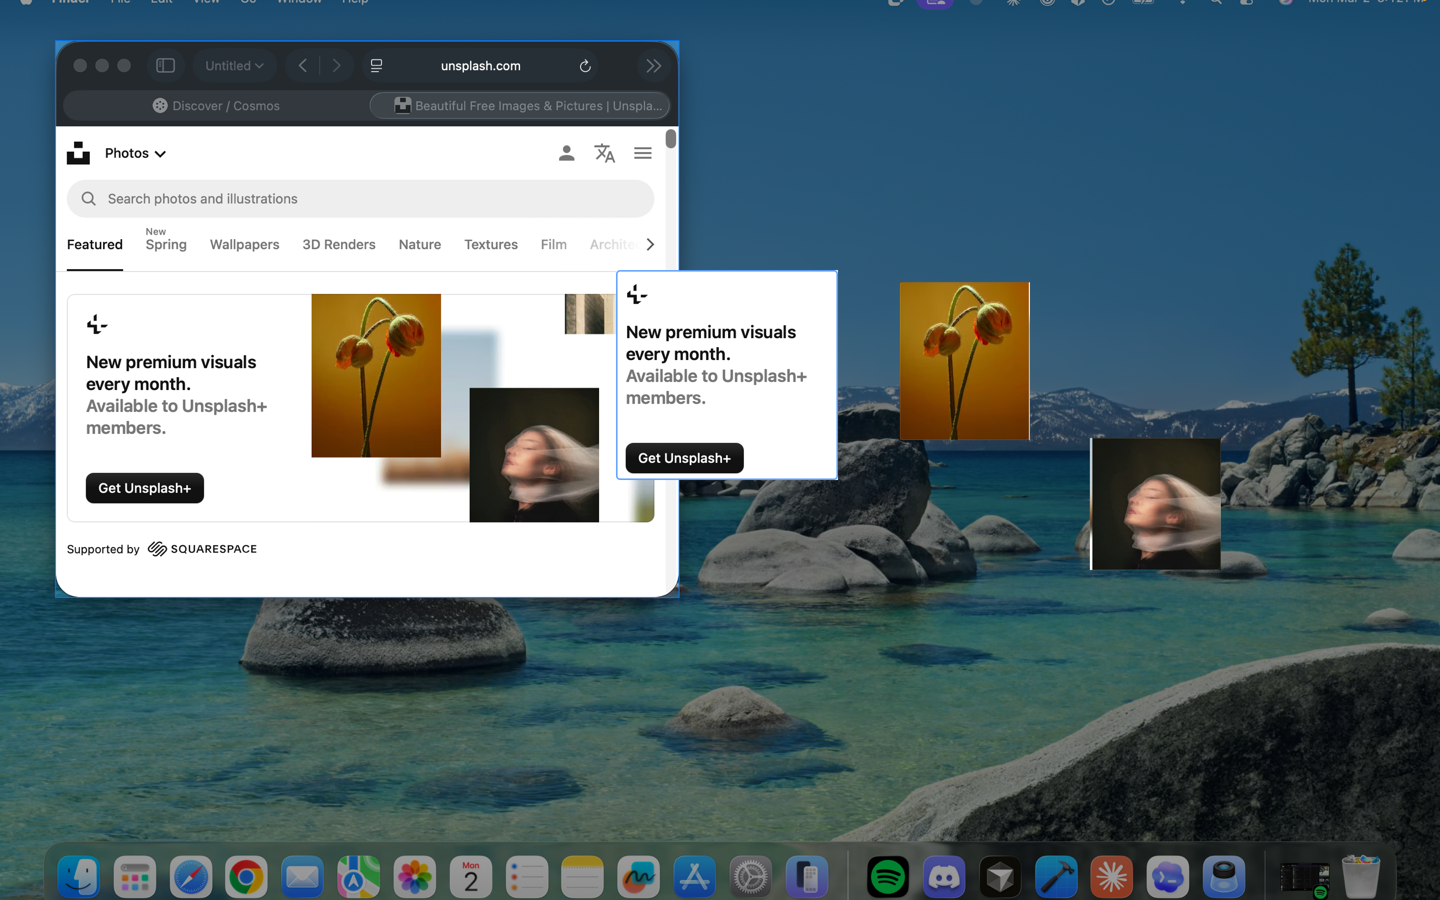
Task: Open the Wallpapers category
Action: tap(244, 245)
